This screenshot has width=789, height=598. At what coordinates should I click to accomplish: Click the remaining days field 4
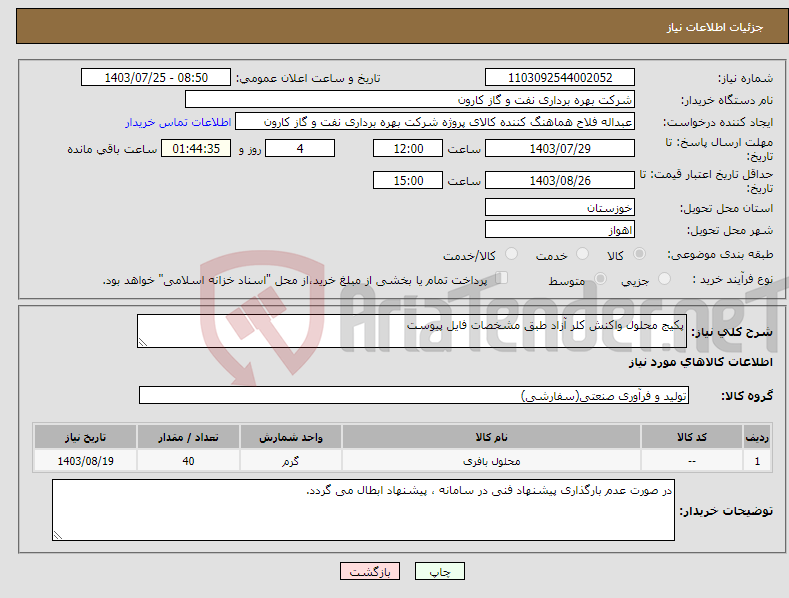click(x=300, y=148)
